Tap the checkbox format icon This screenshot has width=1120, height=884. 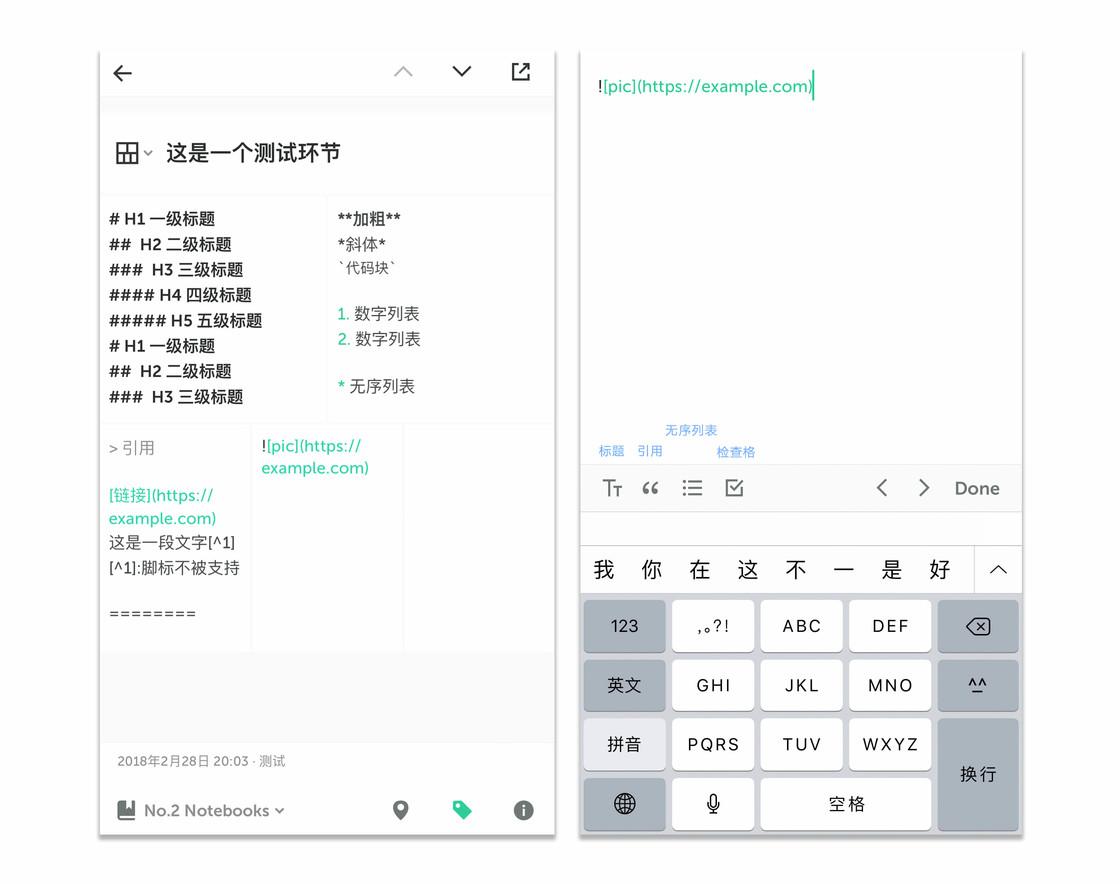pyautogui.click(x=734, y=488)
